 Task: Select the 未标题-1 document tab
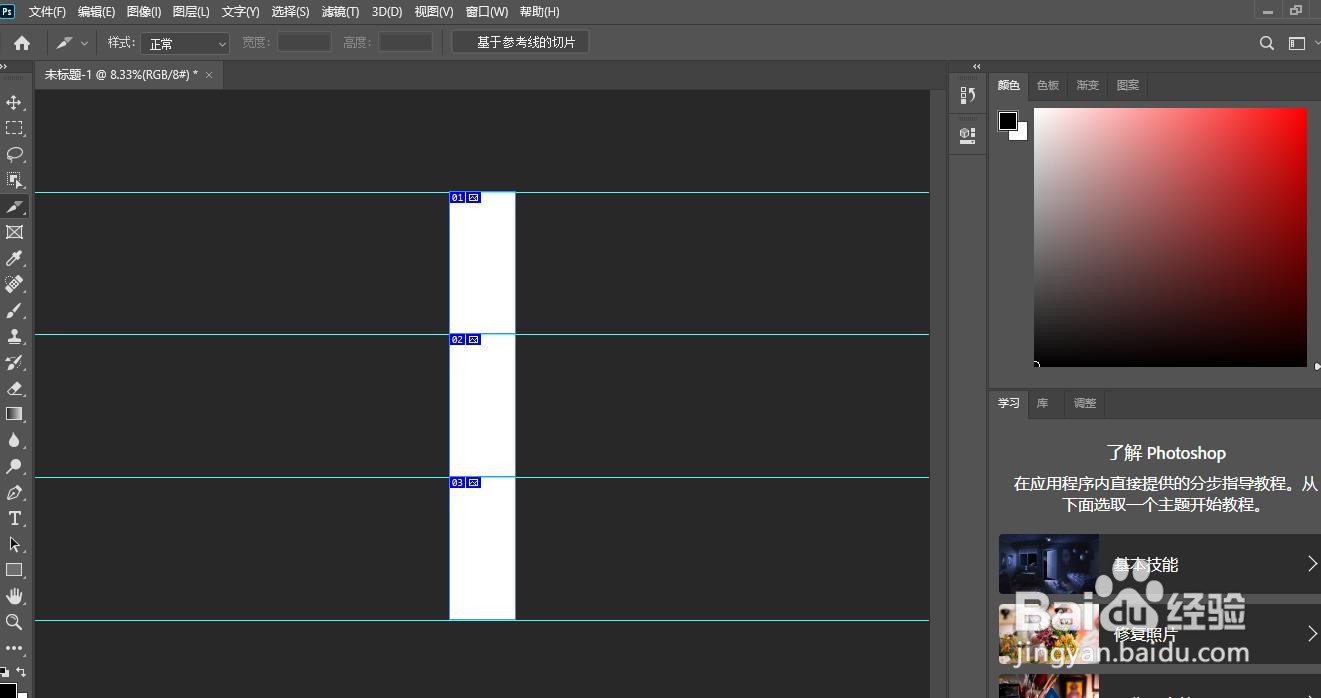(120, 75)
